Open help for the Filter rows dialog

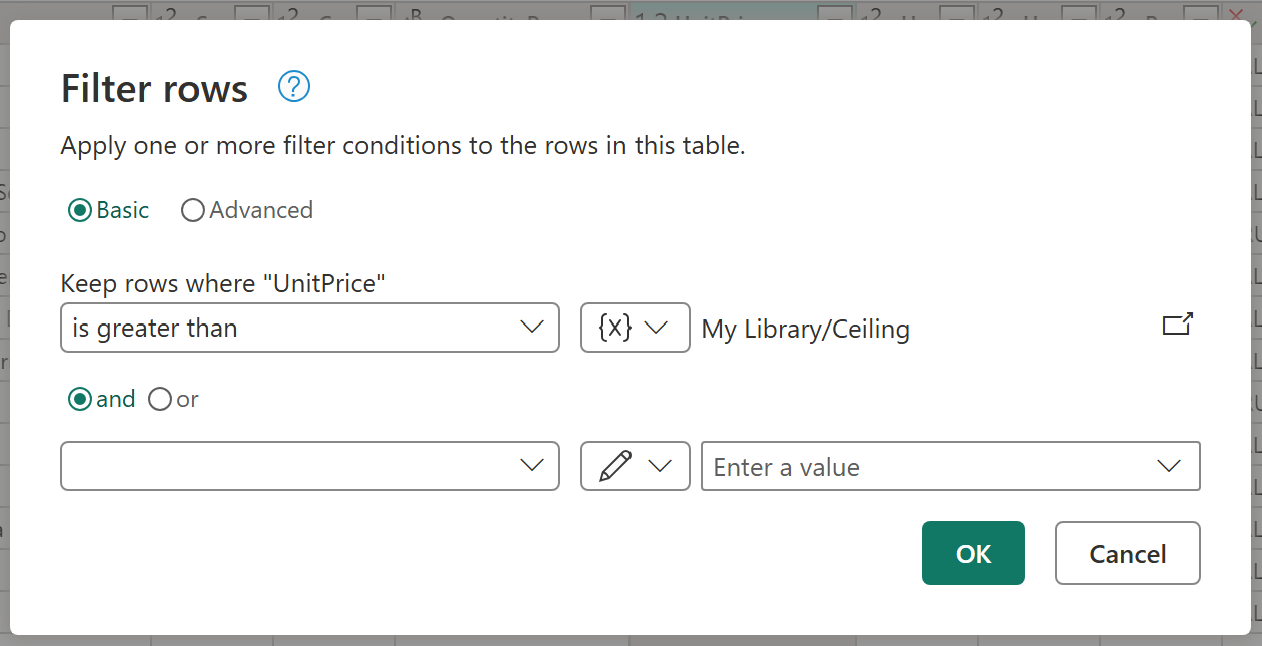click(293, 87)
